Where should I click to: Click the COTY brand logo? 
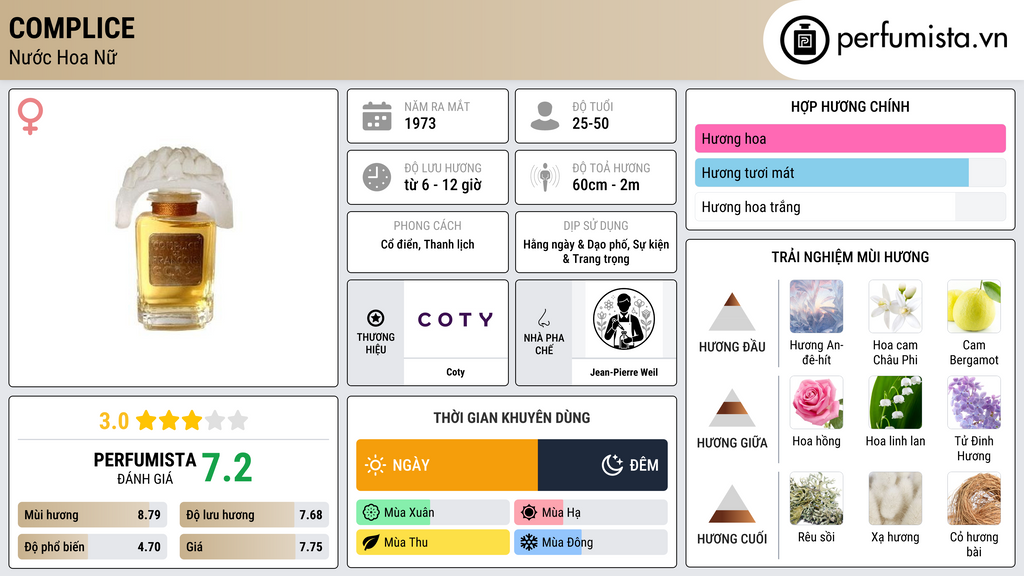coord(455,319)
